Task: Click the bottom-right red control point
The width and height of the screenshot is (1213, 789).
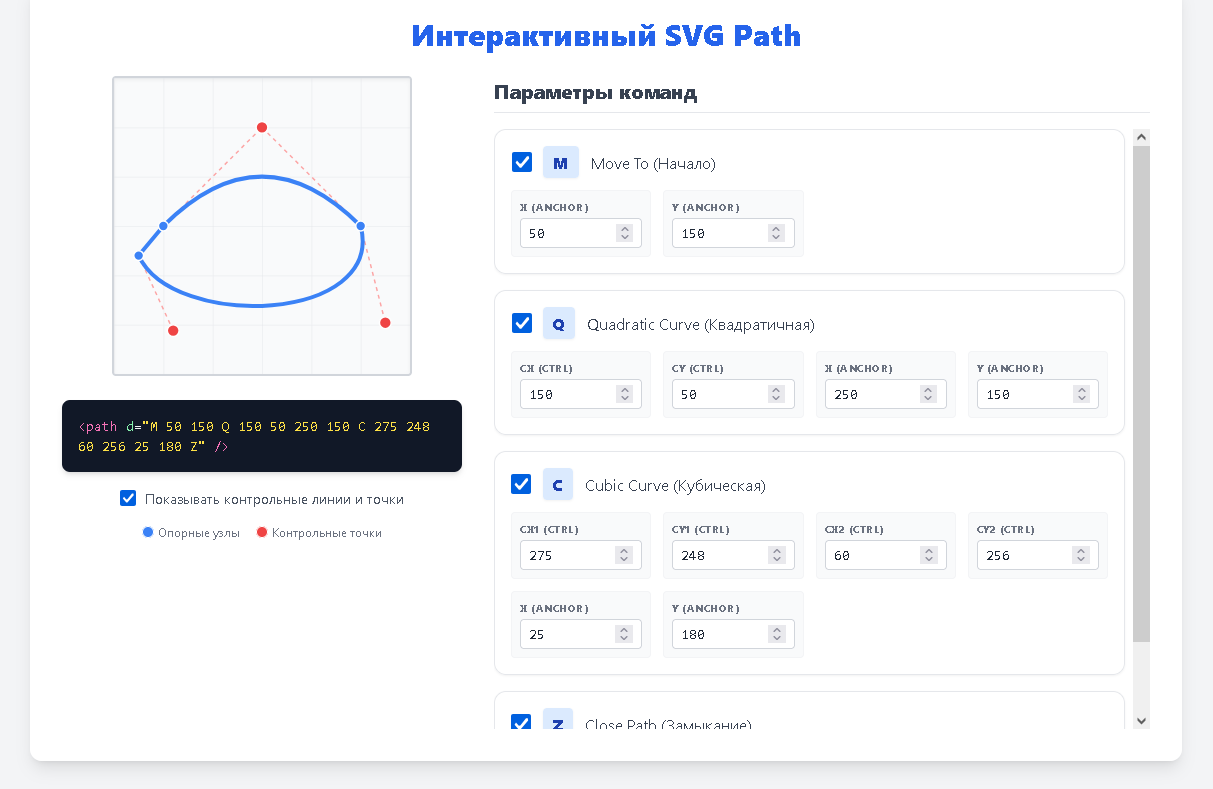Action: [385, 323]
